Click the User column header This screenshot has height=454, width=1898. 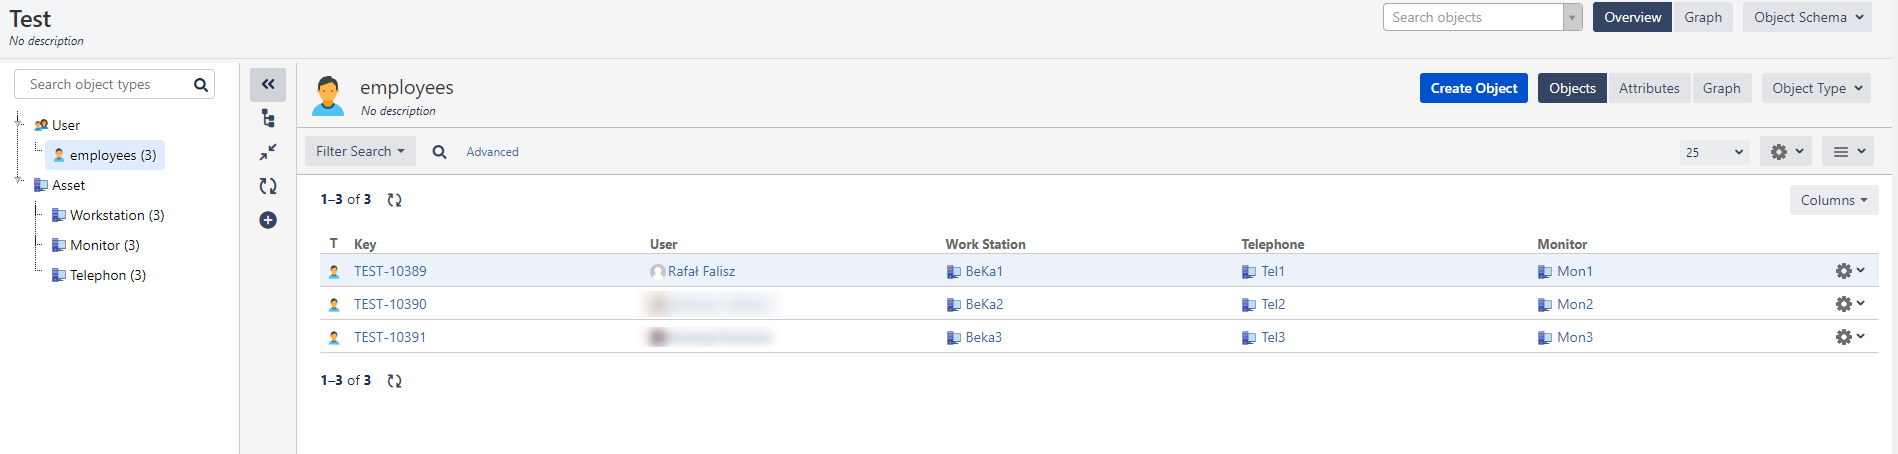663,244
